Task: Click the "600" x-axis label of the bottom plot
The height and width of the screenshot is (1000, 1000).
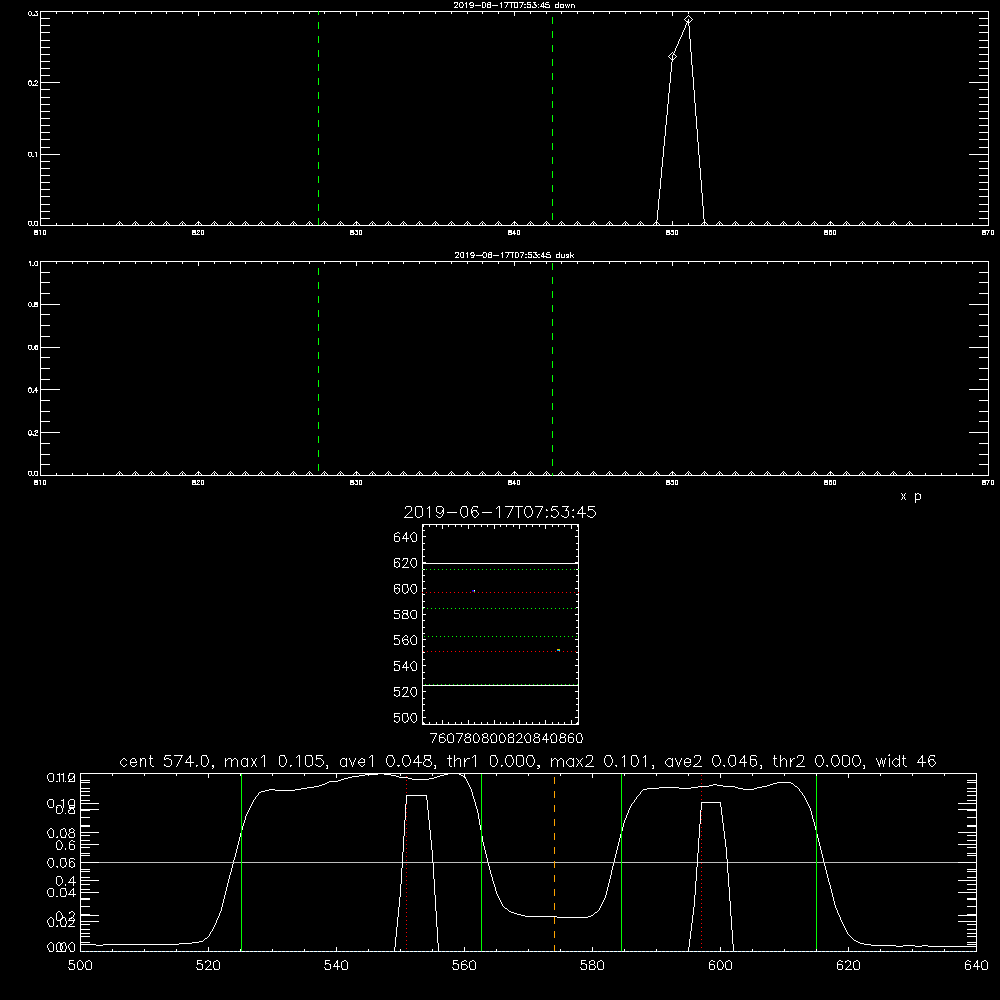Action: click(x=721, y=966)
